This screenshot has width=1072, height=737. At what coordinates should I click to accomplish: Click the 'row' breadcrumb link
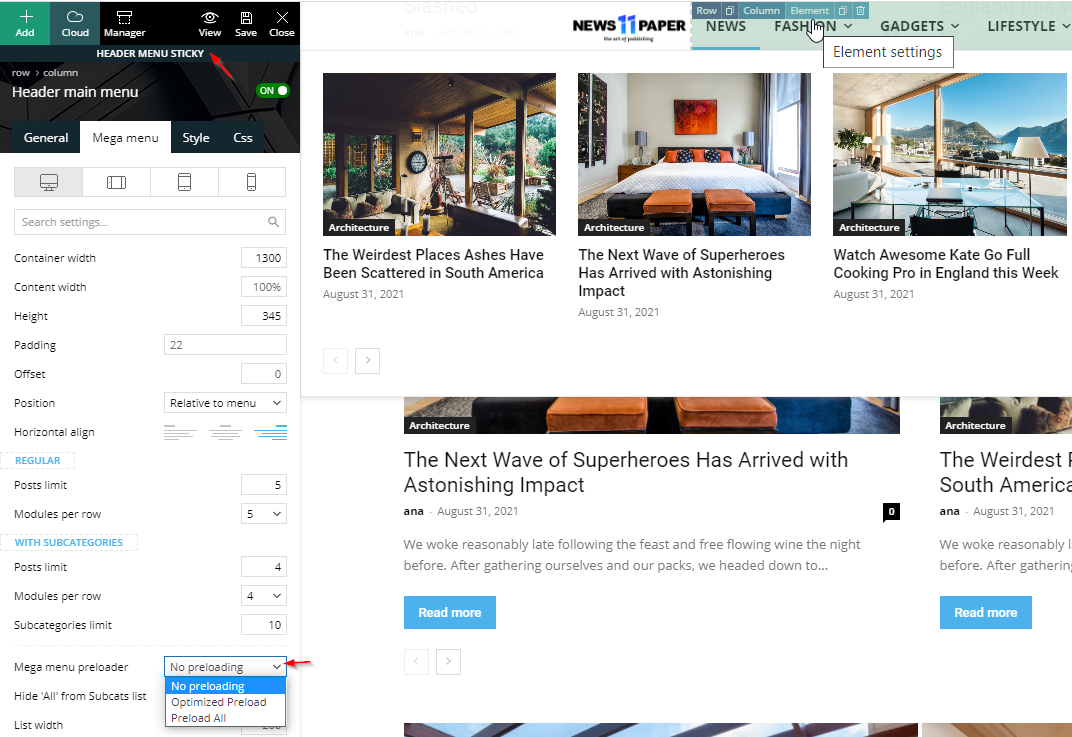point(21,72)
